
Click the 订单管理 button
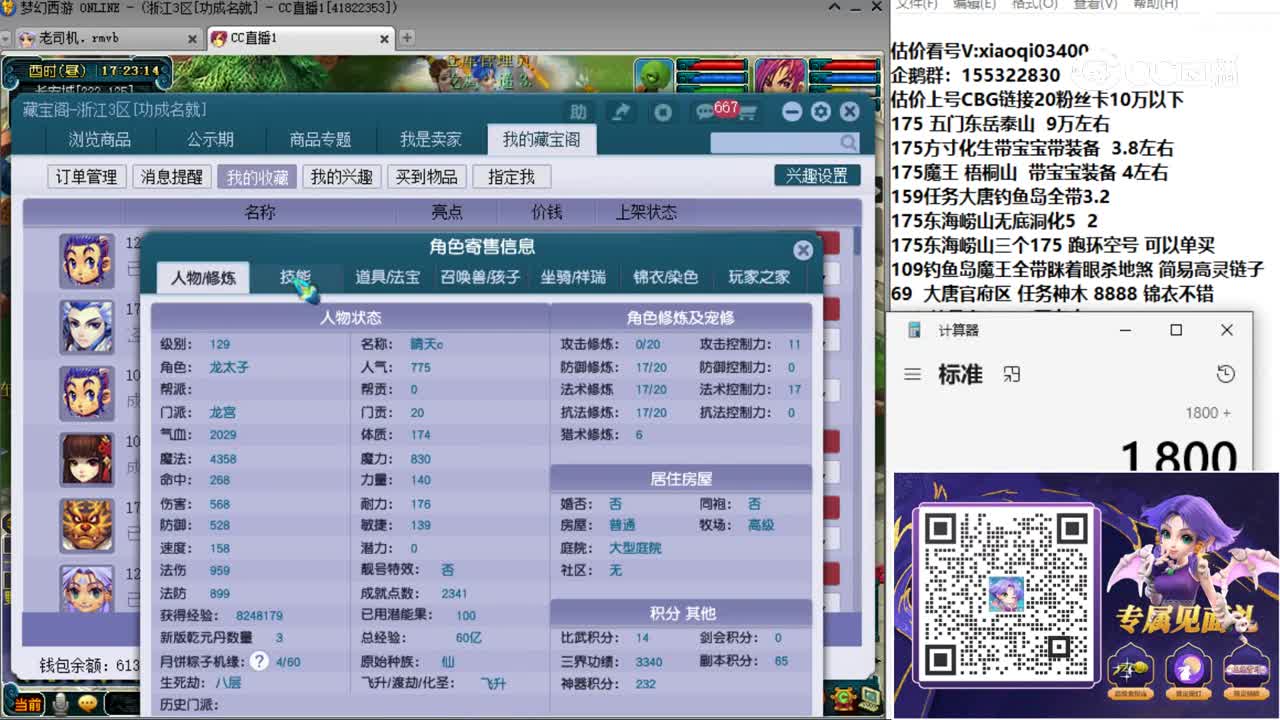87,177
